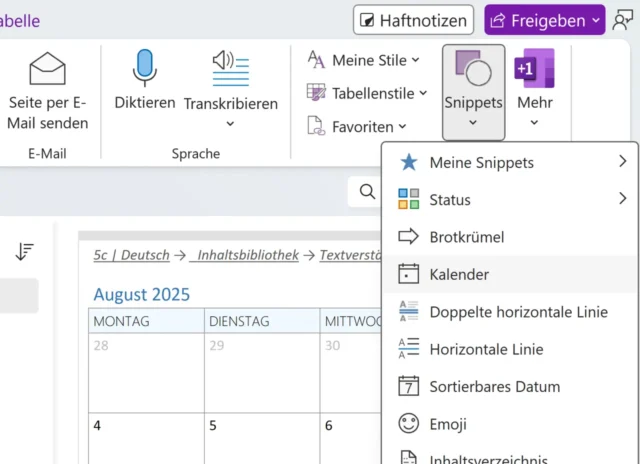Image resolution: width=640 pixels, height=464 pixels.
Task: Open the Transkribieren audio tool
Action: pos(230,68)
